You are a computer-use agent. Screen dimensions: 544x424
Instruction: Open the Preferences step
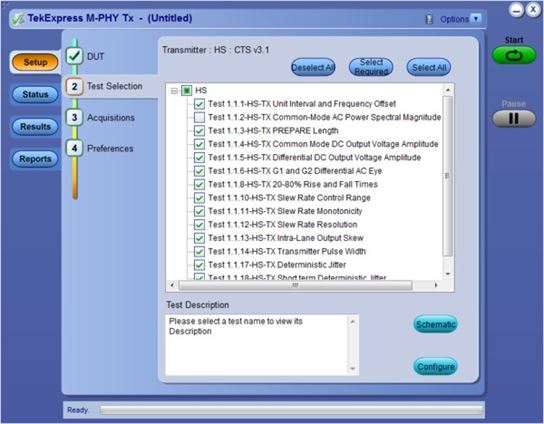[110, 149]
